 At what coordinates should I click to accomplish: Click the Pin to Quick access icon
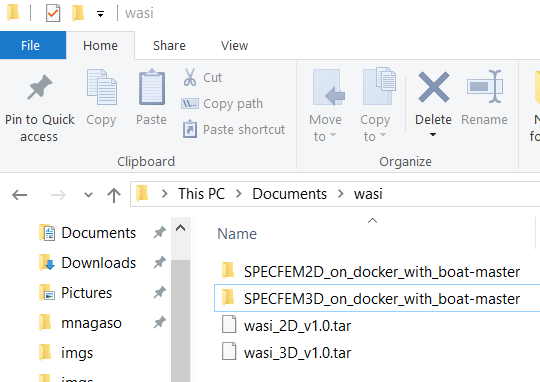(x=40, y=87)
